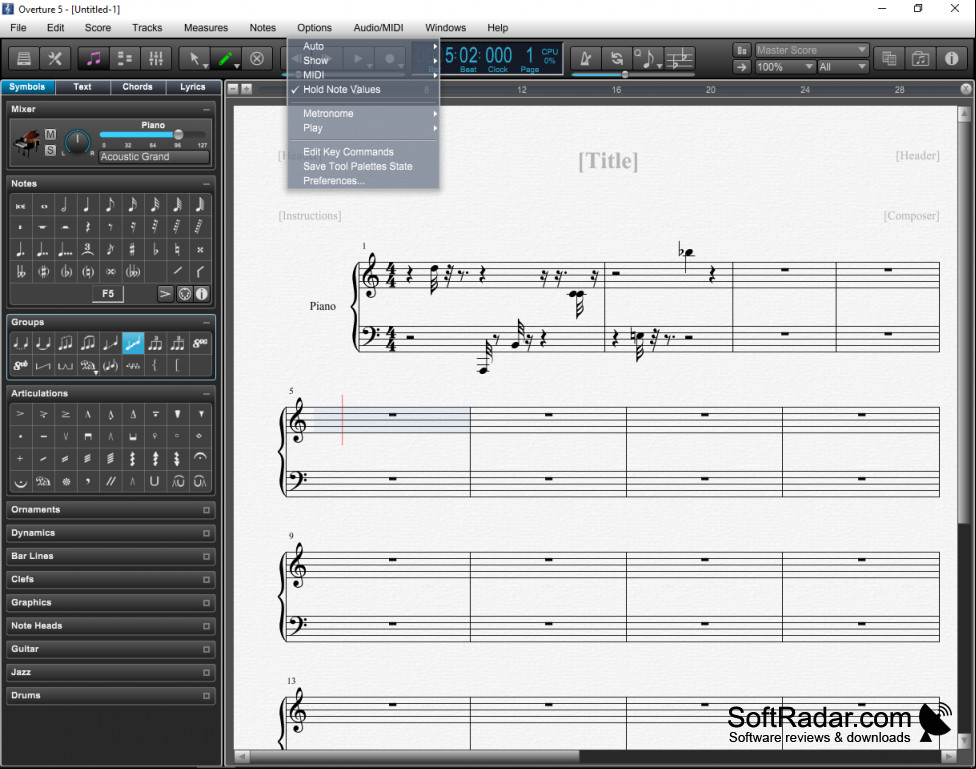Toggle the MIDI input plug in Notes palette
This screenshot has width=976, height=769.
coord(185,294)
